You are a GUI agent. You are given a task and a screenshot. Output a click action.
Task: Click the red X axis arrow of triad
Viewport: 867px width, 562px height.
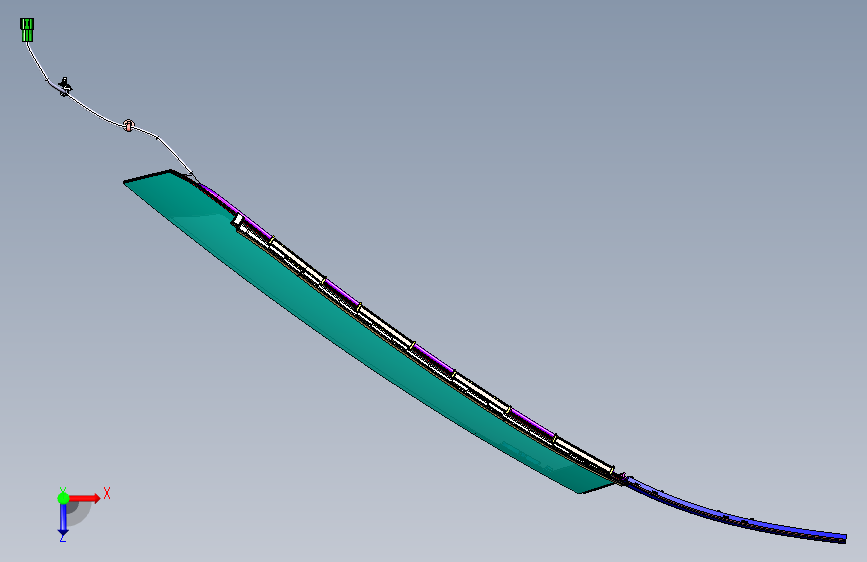pos(83,498)
